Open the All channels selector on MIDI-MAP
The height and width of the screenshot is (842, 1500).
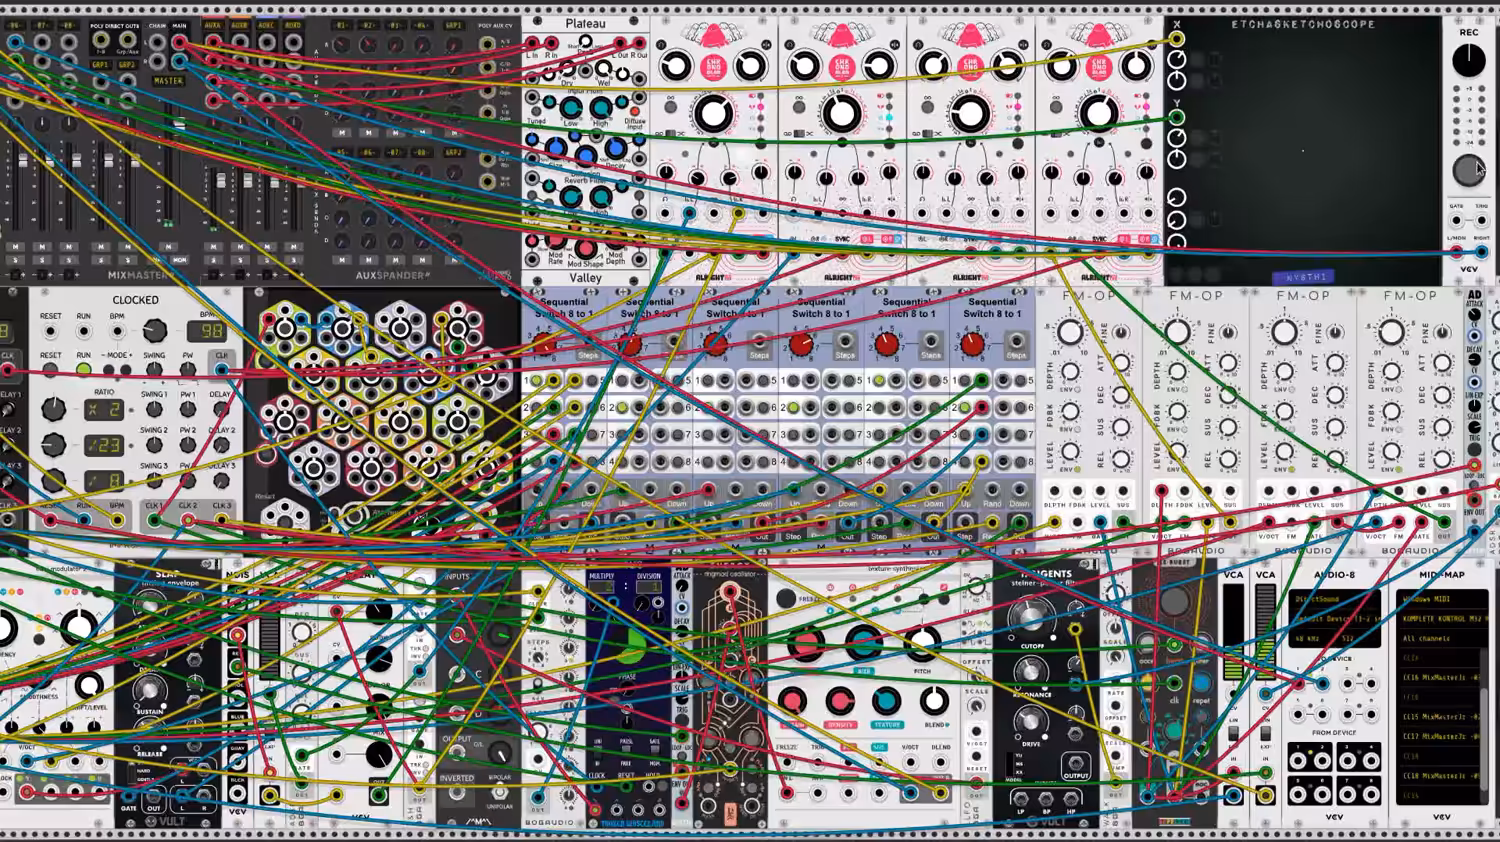click(x=1440, y=638)
